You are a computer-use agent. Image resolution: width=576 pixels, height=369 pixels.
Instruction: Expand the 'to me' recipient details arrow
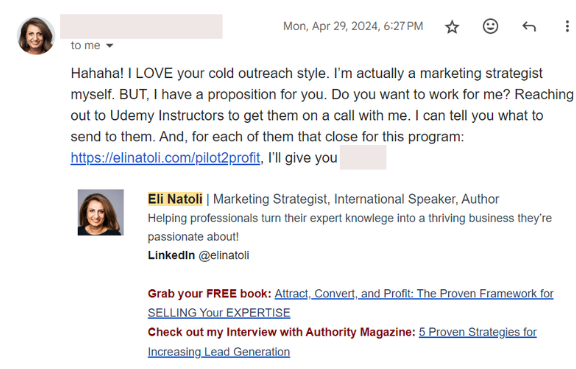pyautogui.click(x=109, y=46)
